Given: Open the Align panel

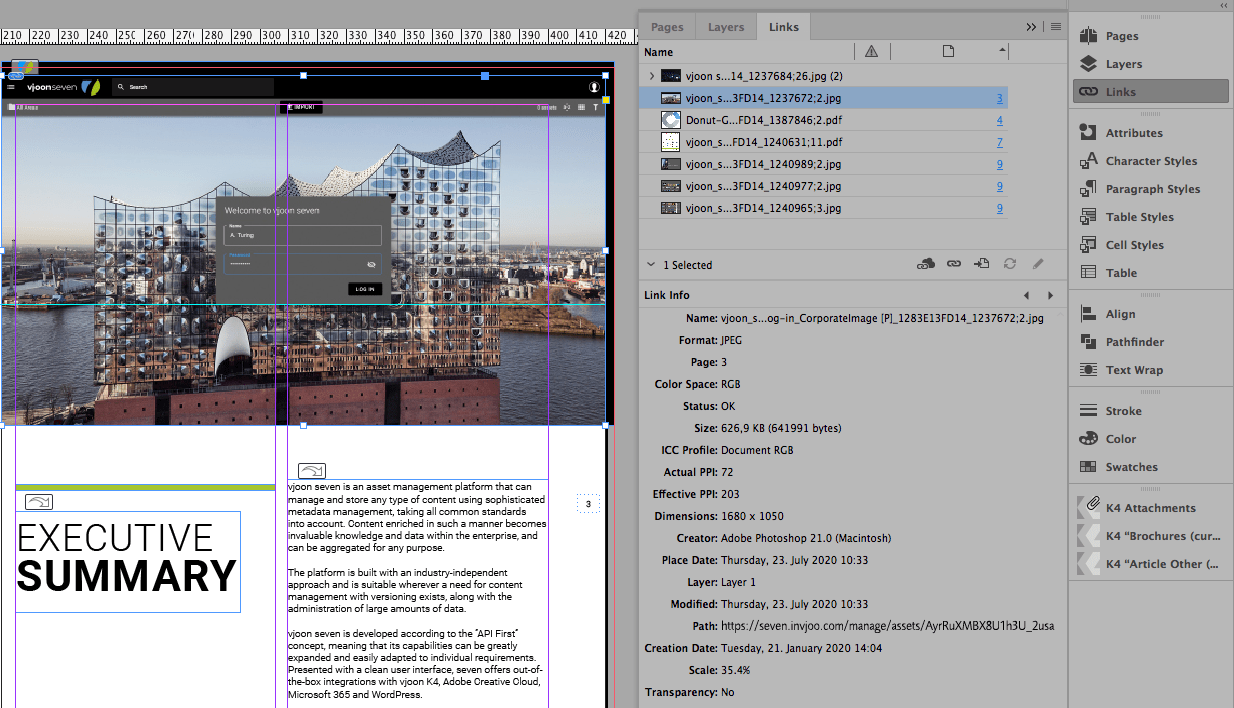Looking at the screenshot, I should pyautogui.click(x=1120, y=314).
